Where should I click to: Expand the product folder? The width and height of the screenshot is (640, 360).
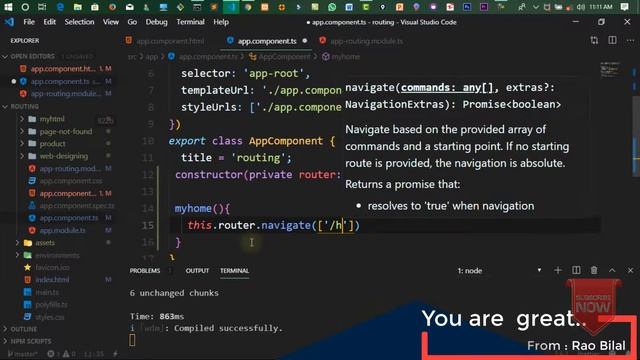pos(22,144)
